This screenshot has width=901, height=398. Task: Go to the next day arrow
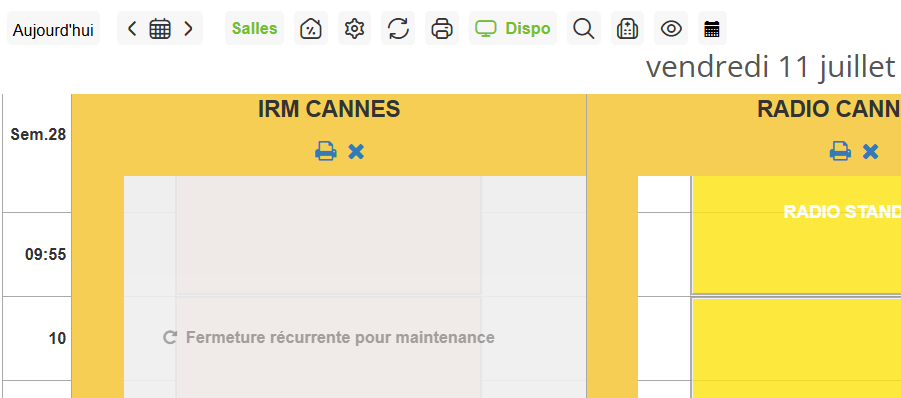[188, 28]
